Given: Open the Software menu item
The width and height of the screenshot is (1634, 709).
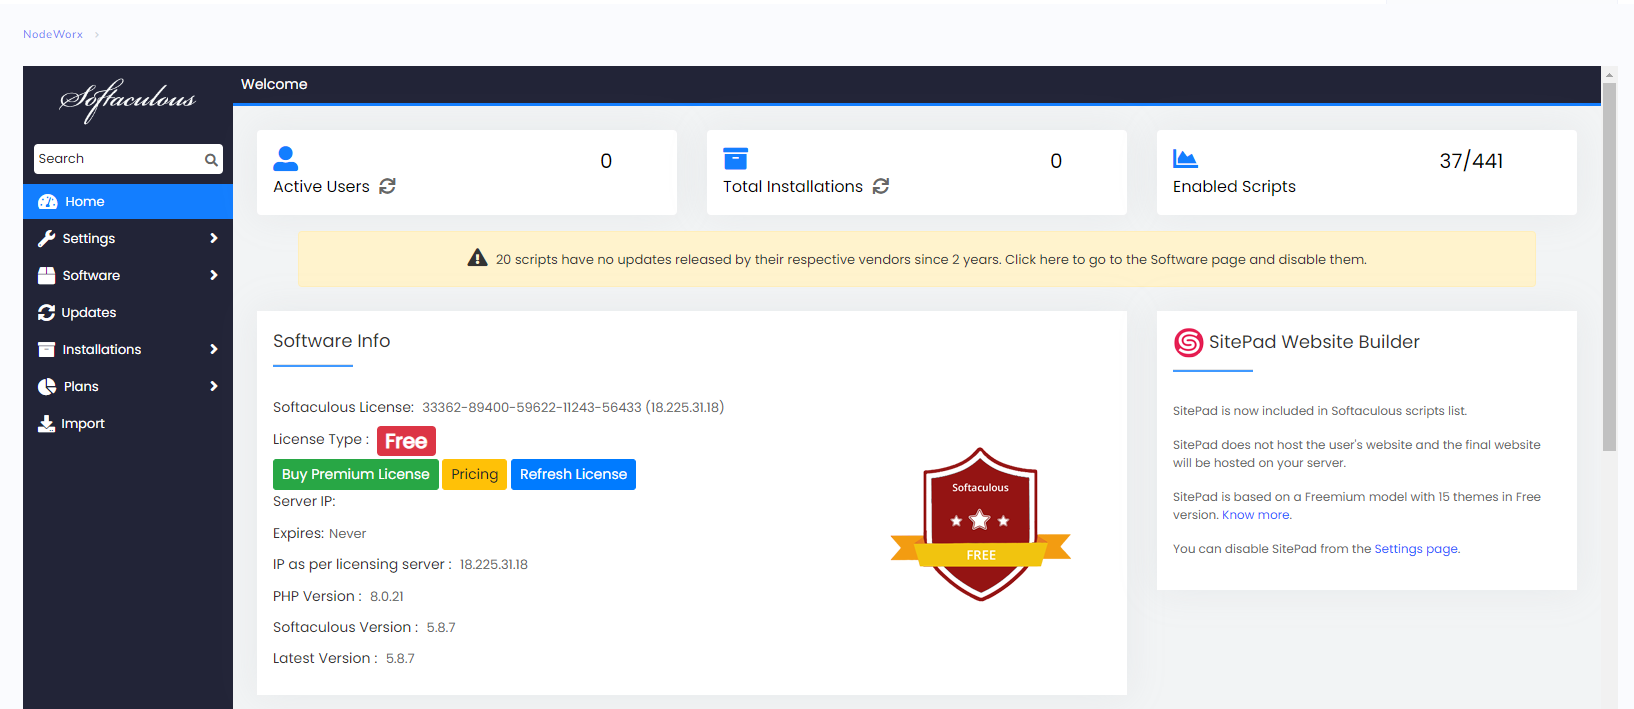Looking at the screenshot, I should pos(128,276).
